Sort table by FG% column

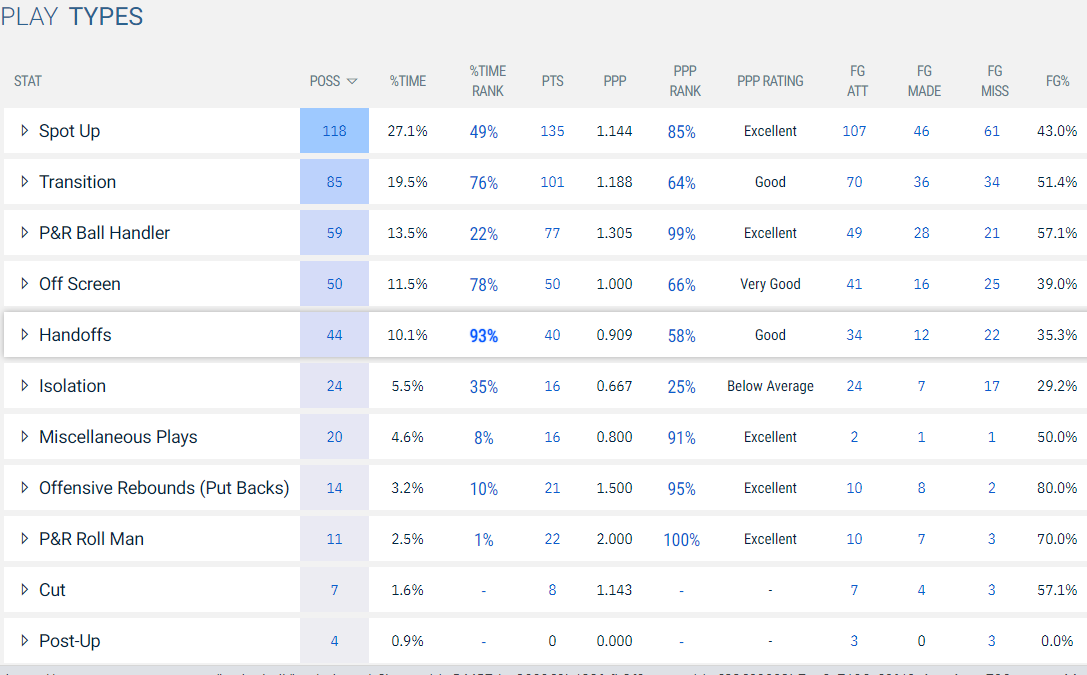pyautogui.click(x=1058, y=81)
